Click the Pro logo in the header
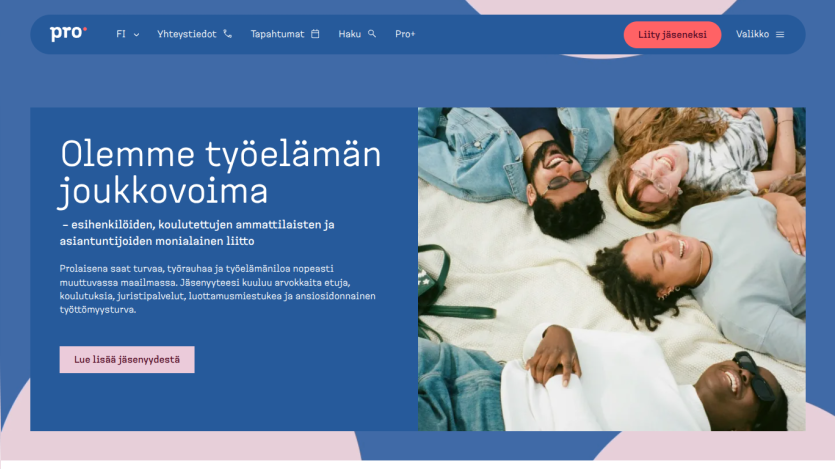This screenshot has height=469, width=835. 68,34
